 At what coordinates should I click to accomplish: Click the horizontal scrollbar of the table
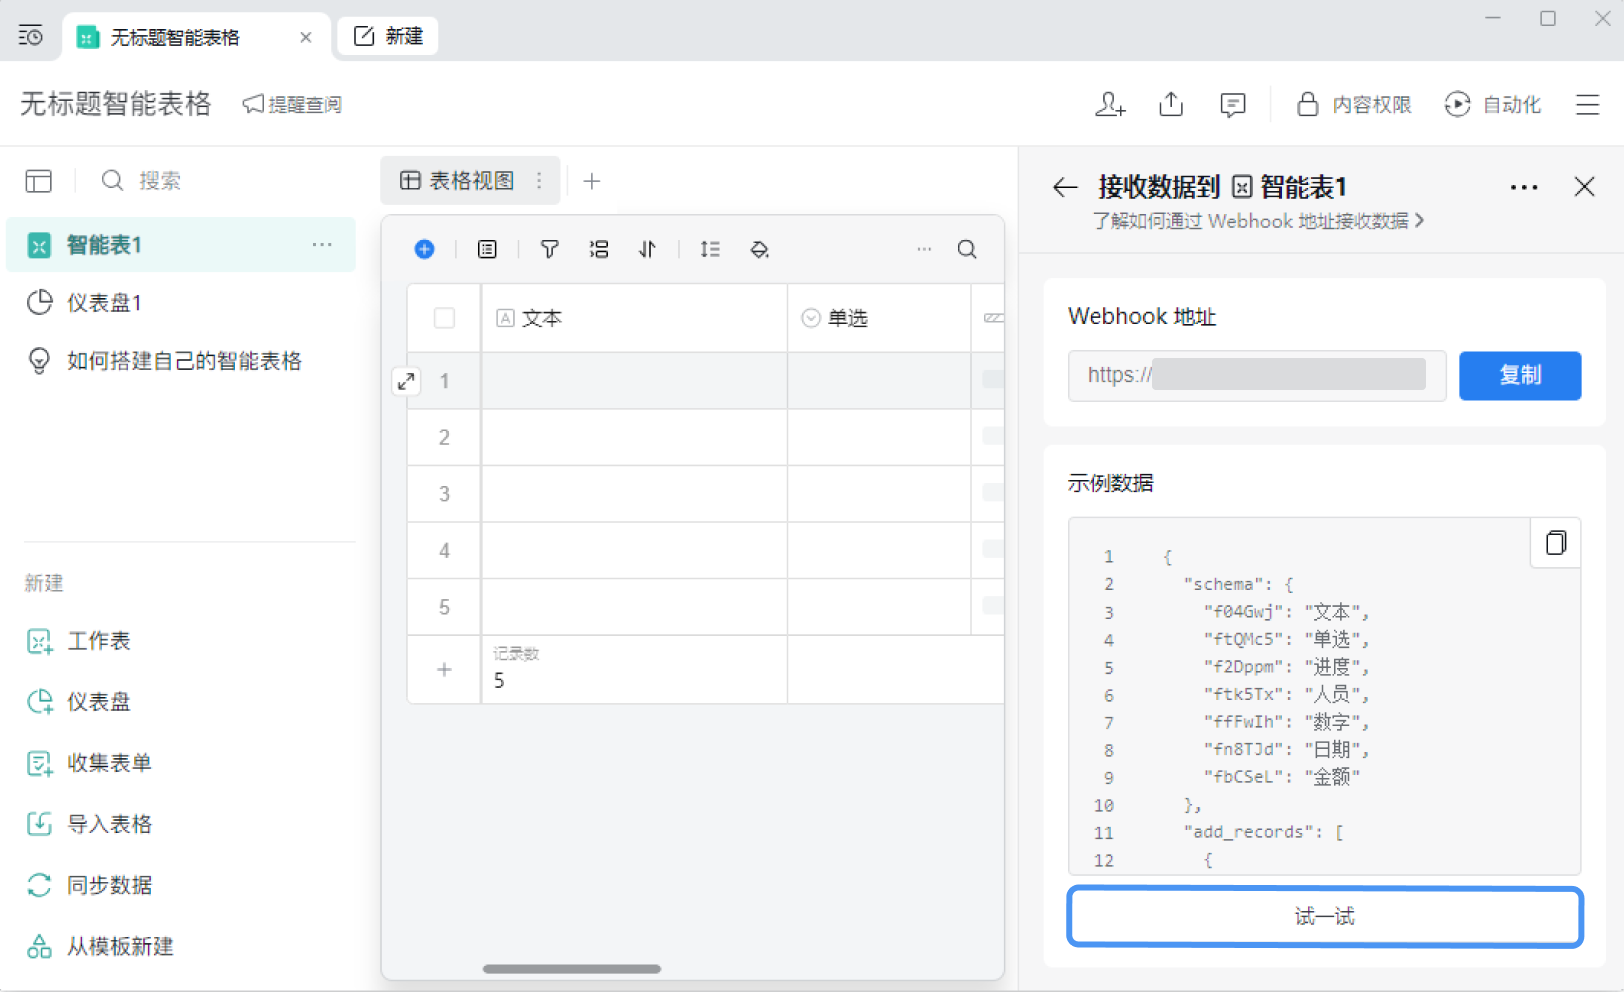click(572, 968)
